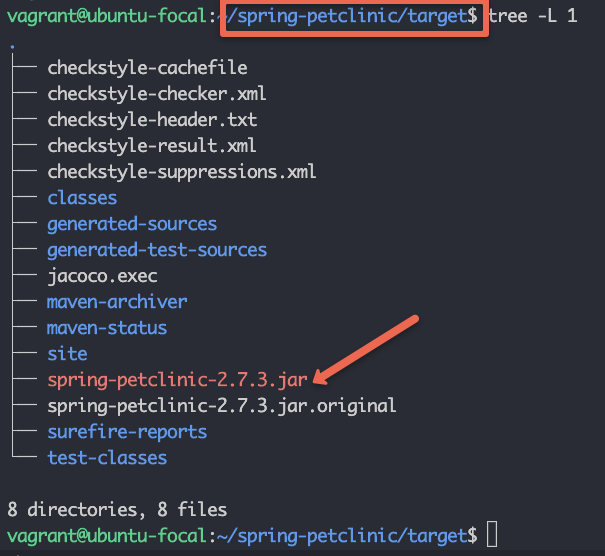This screenshot has width=605, height=556.
Task: Click the 'tree -L 1' command text
Action: point(533,16)
